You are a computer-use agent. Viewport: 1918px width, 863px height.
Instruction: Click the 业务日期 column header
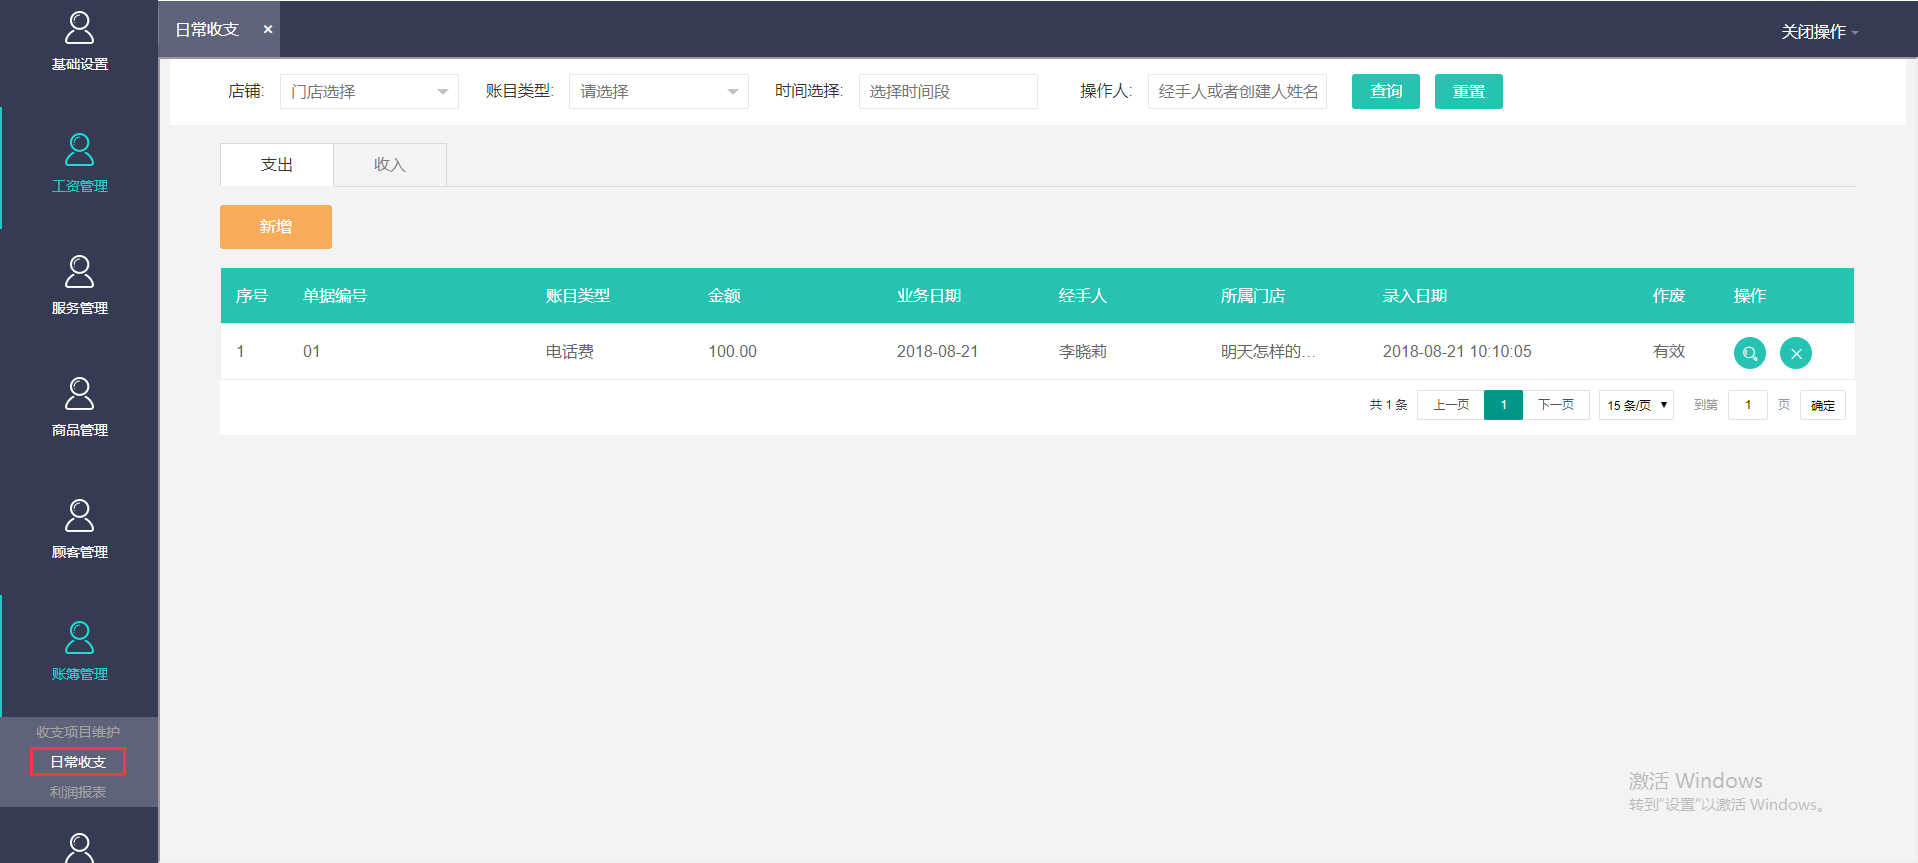click(929, 296)
